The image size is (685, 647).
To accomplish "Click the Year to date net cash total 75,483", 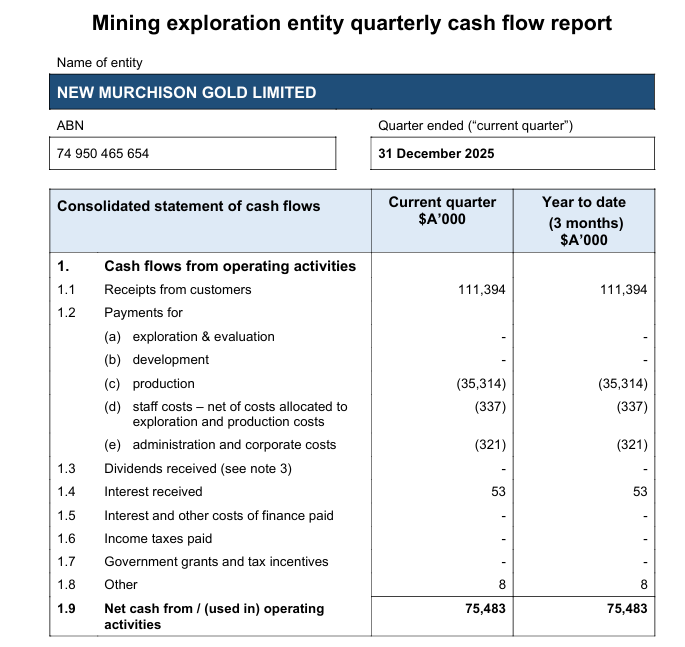I will click(x=626, y=609).
